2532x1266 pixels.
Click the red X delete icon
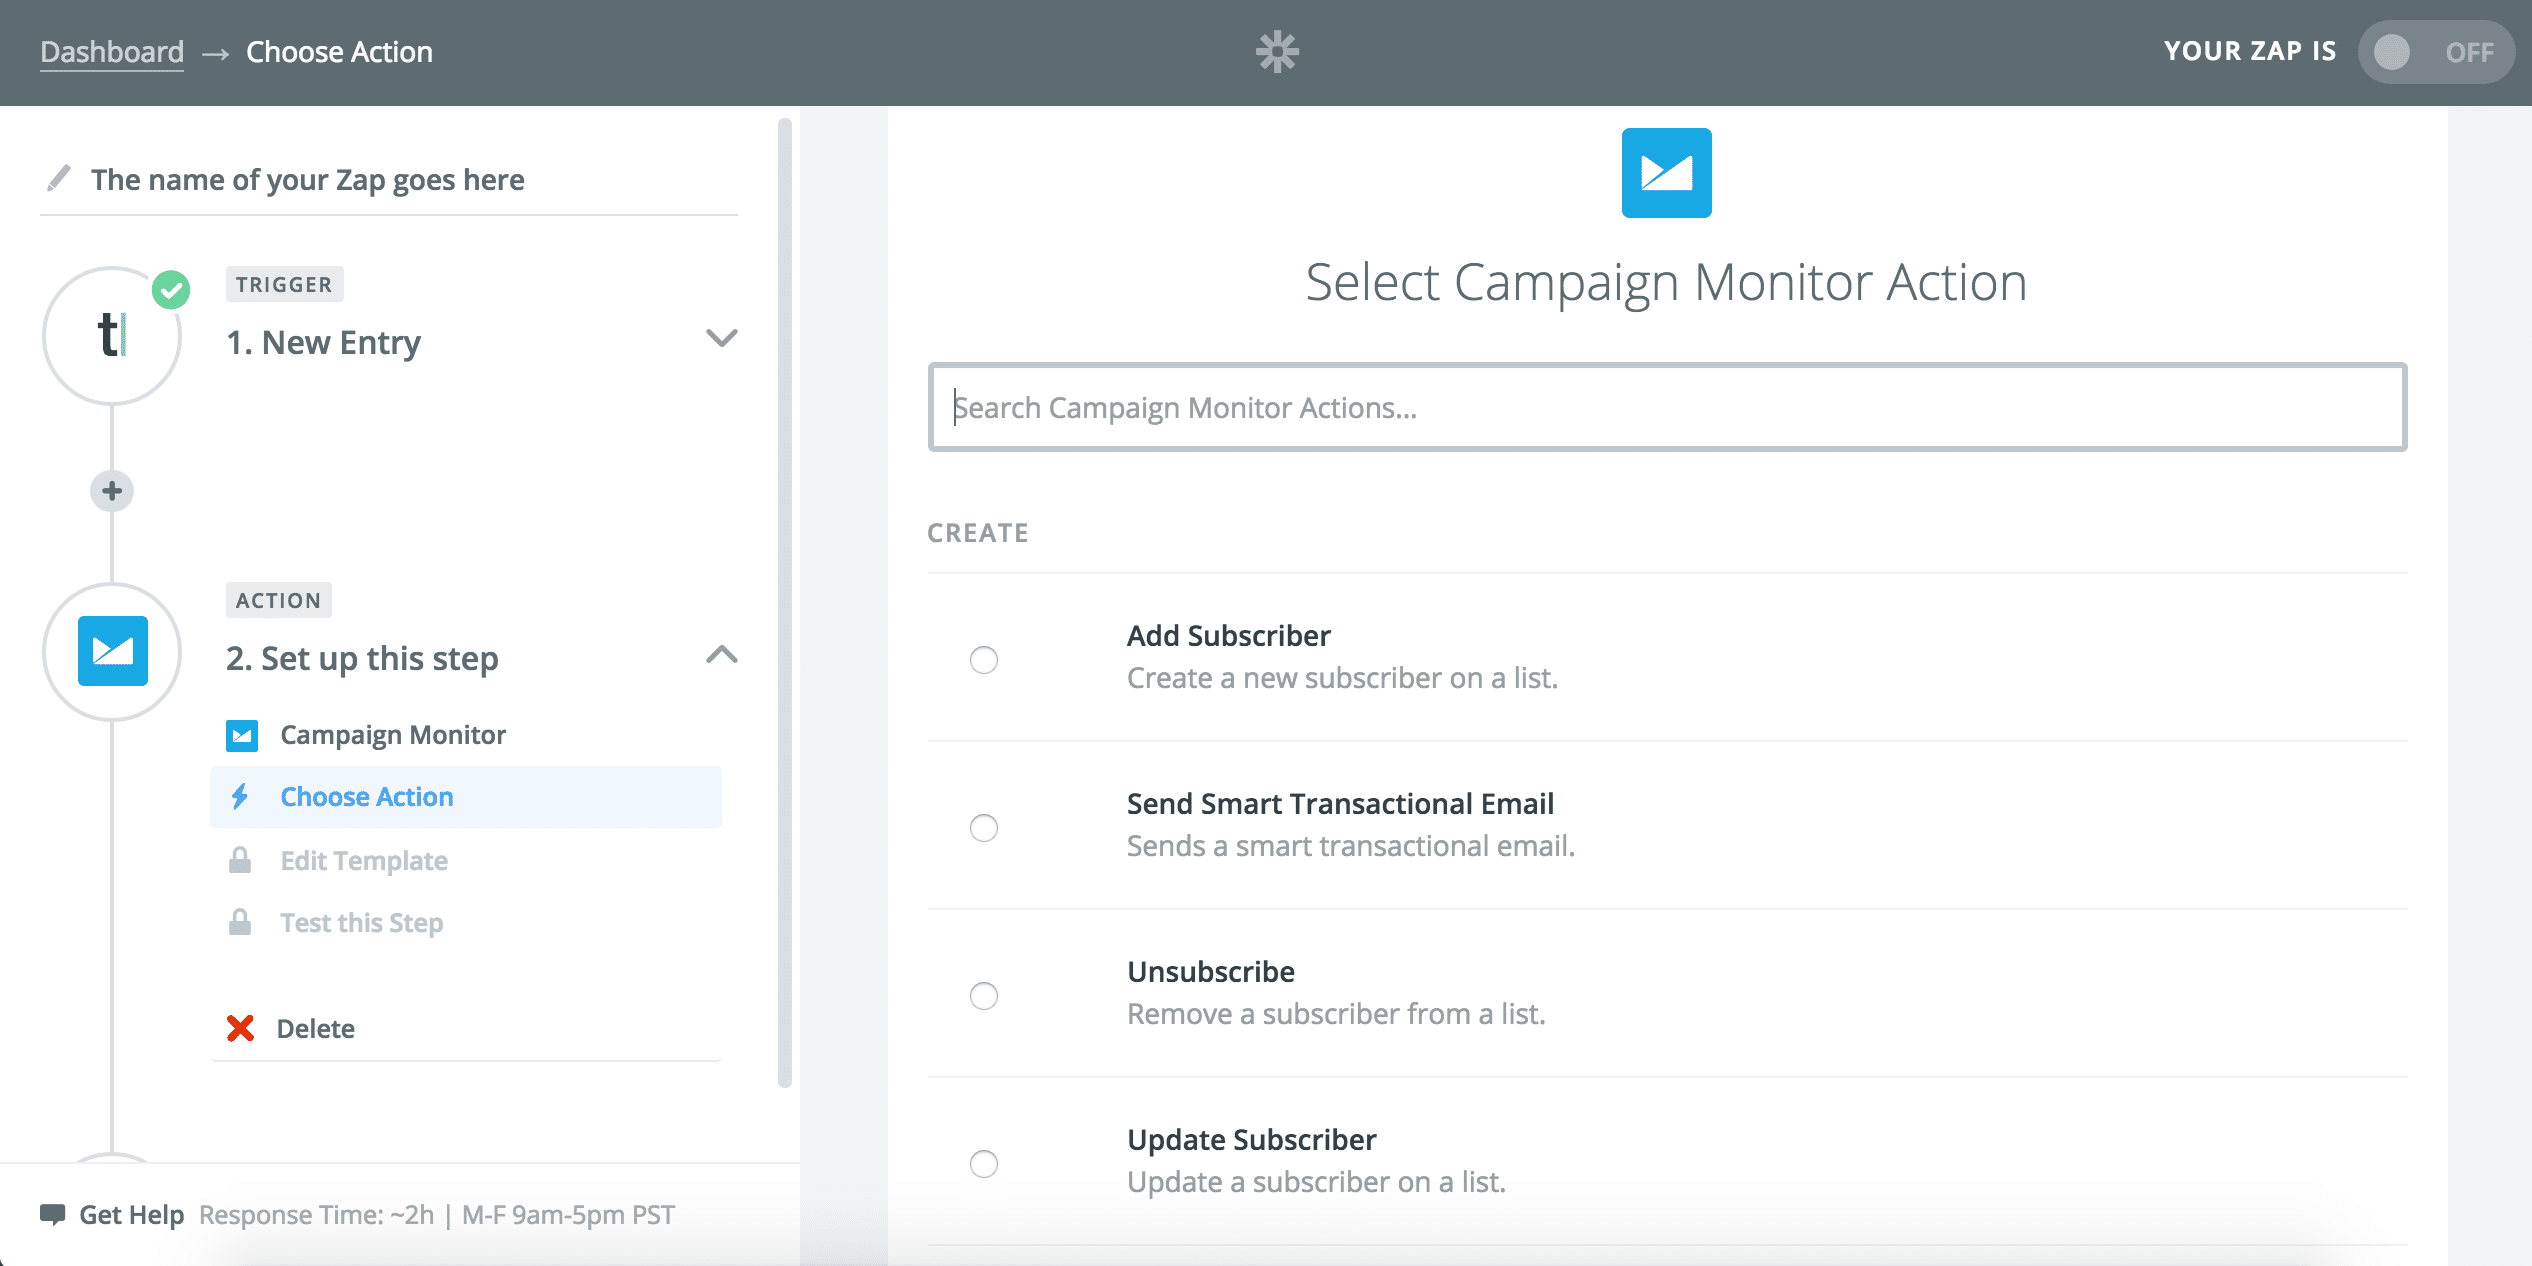click(240, 1028)
